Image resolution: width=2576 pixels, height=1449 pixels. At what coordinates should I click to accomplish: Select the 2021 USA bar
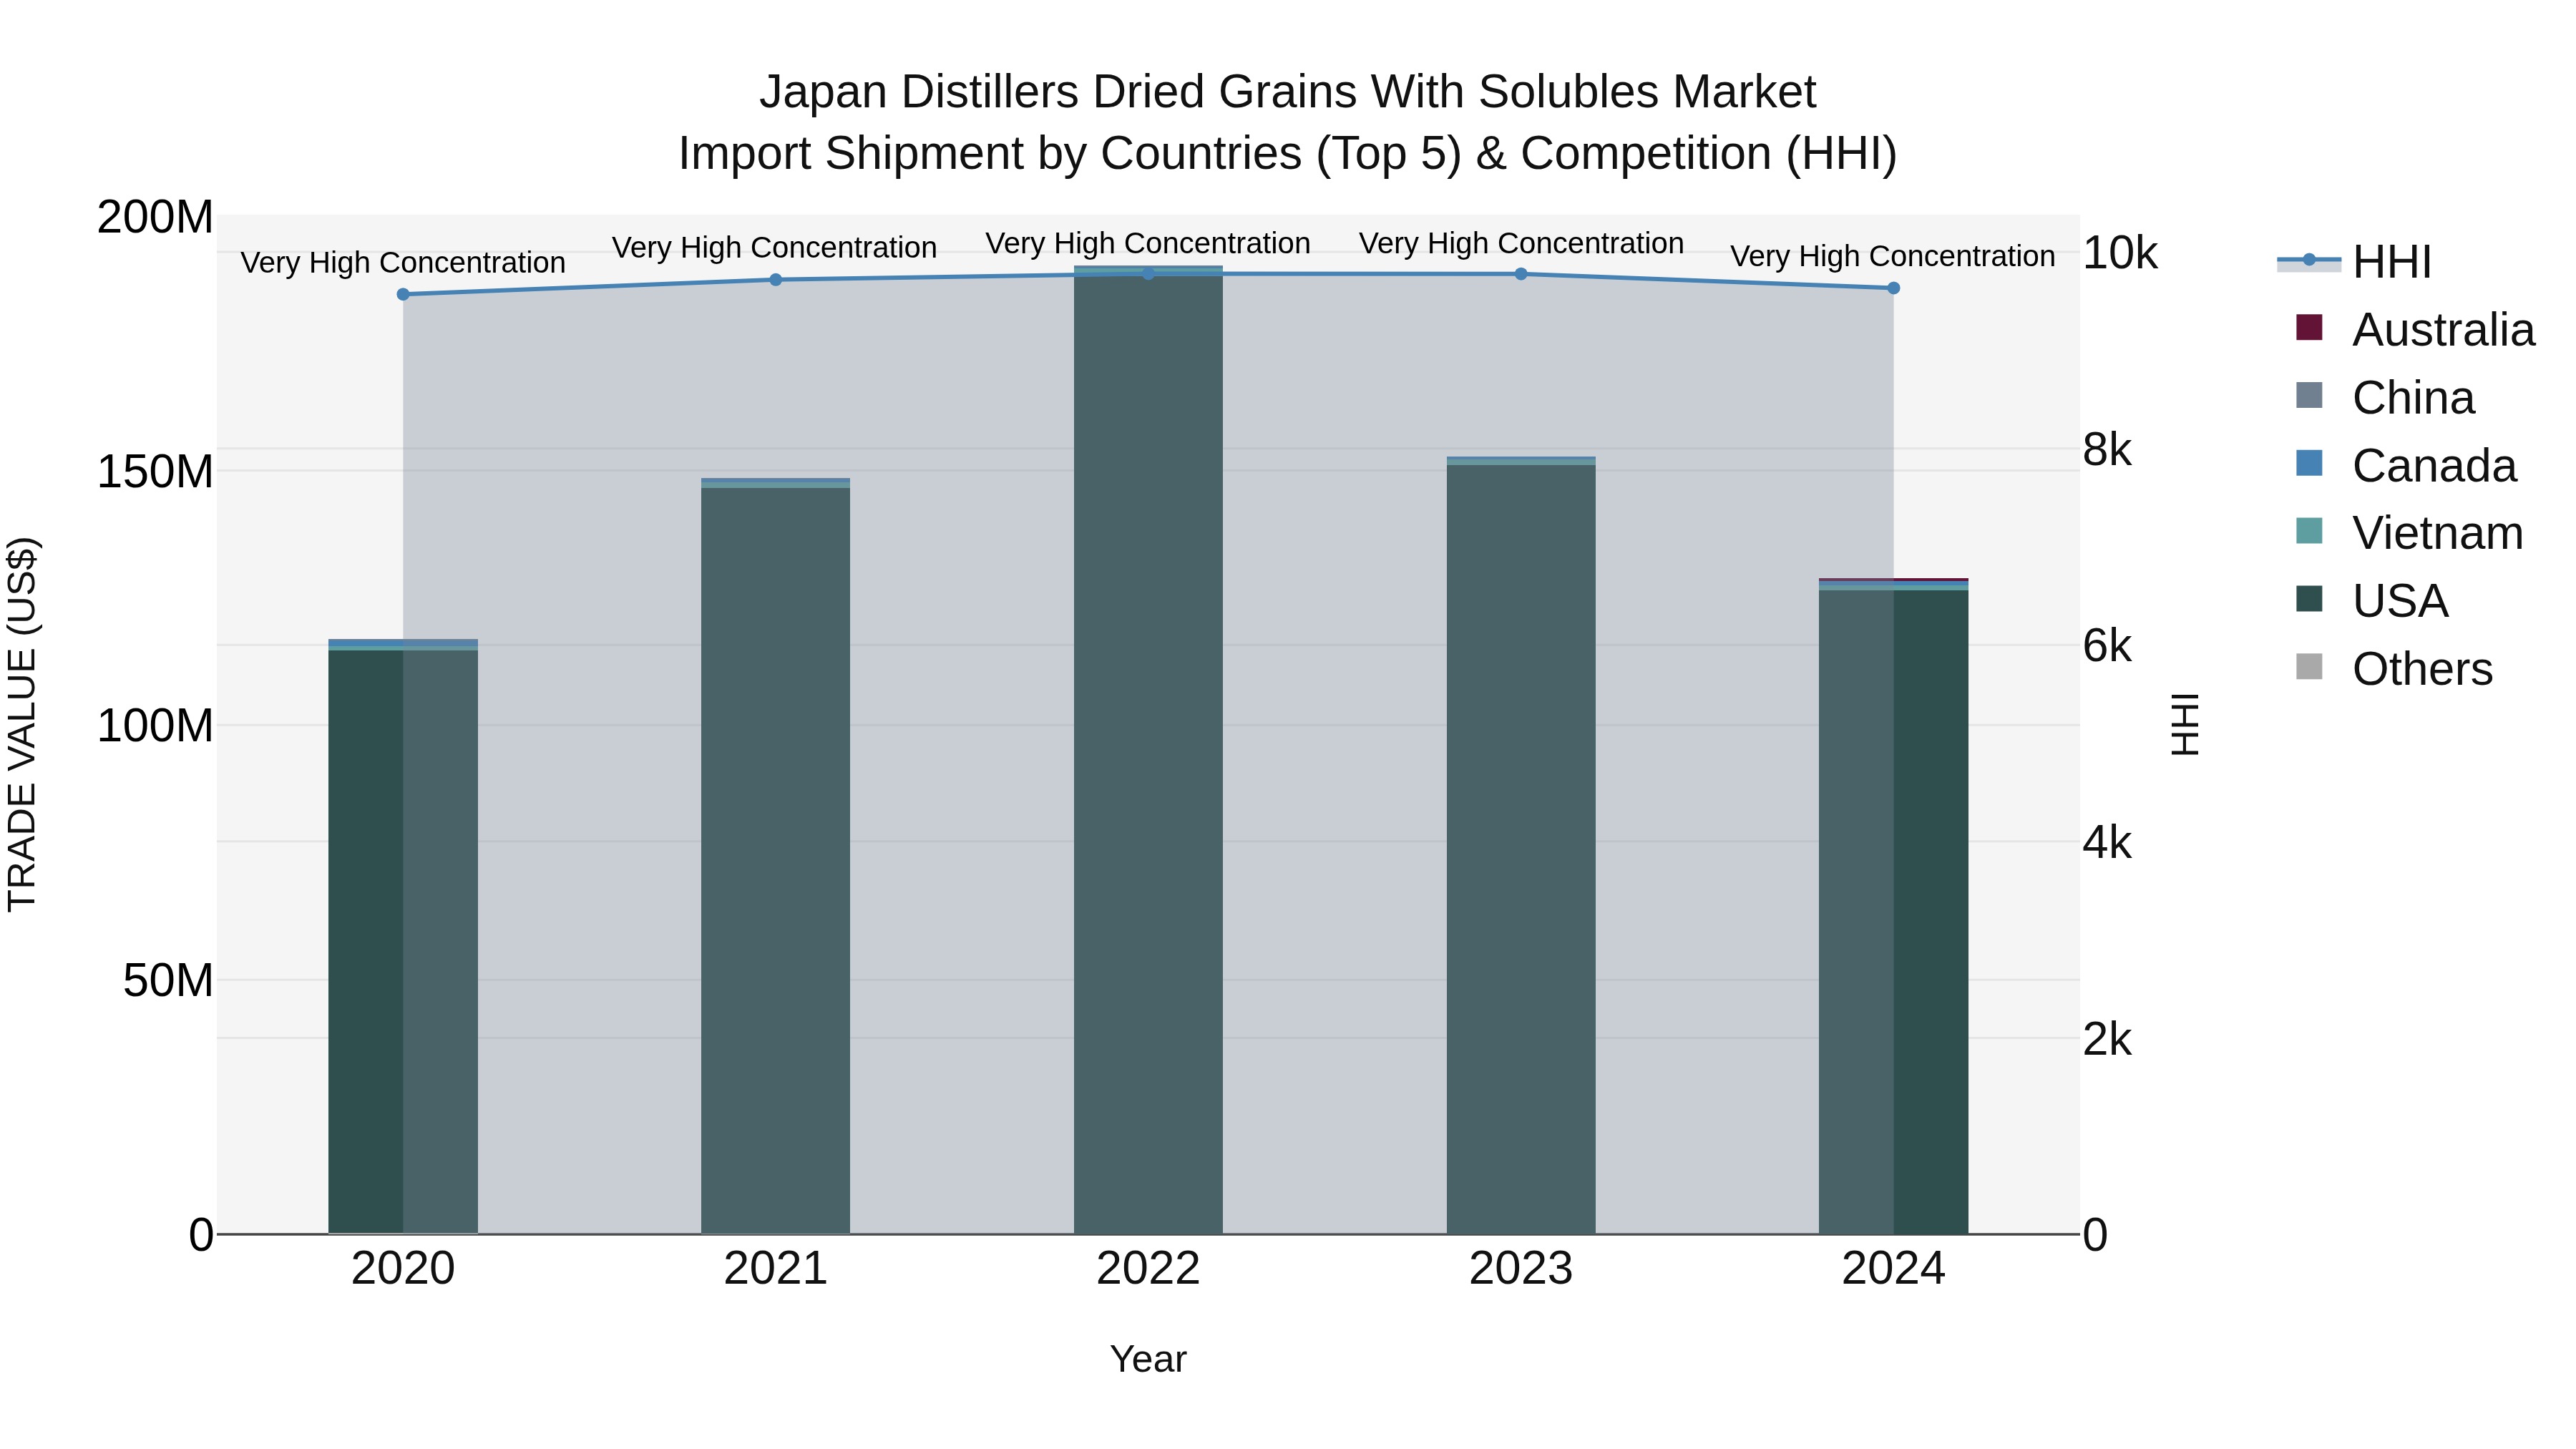tap(775, 860)
